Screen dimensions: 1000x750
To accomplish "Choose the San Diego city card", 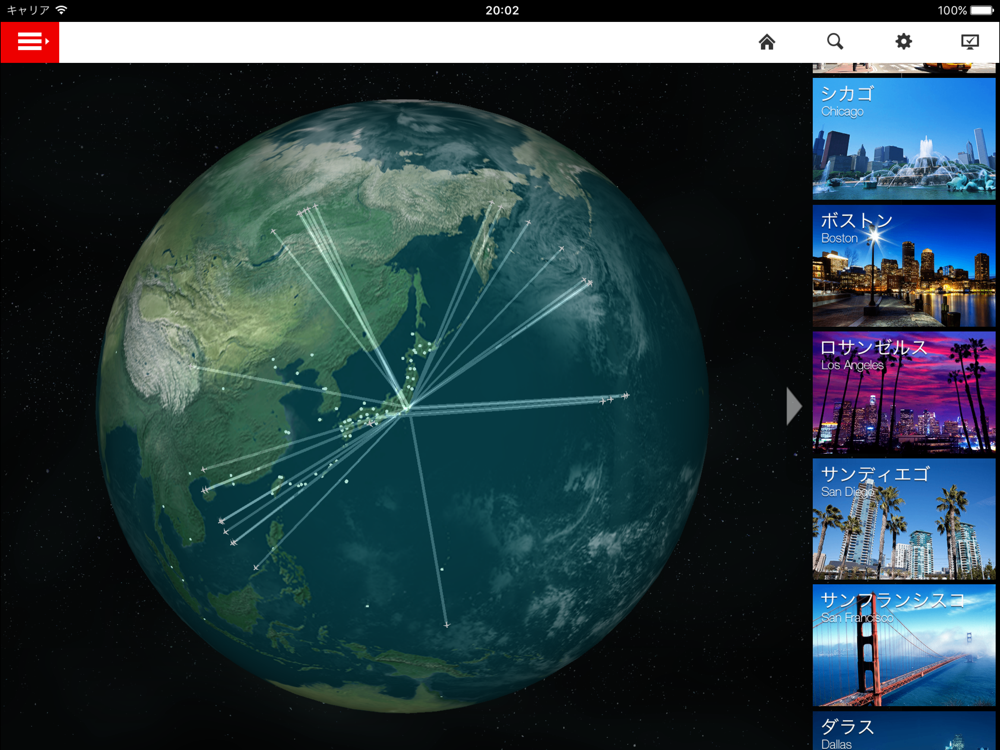I will click(x=904, y=519).
